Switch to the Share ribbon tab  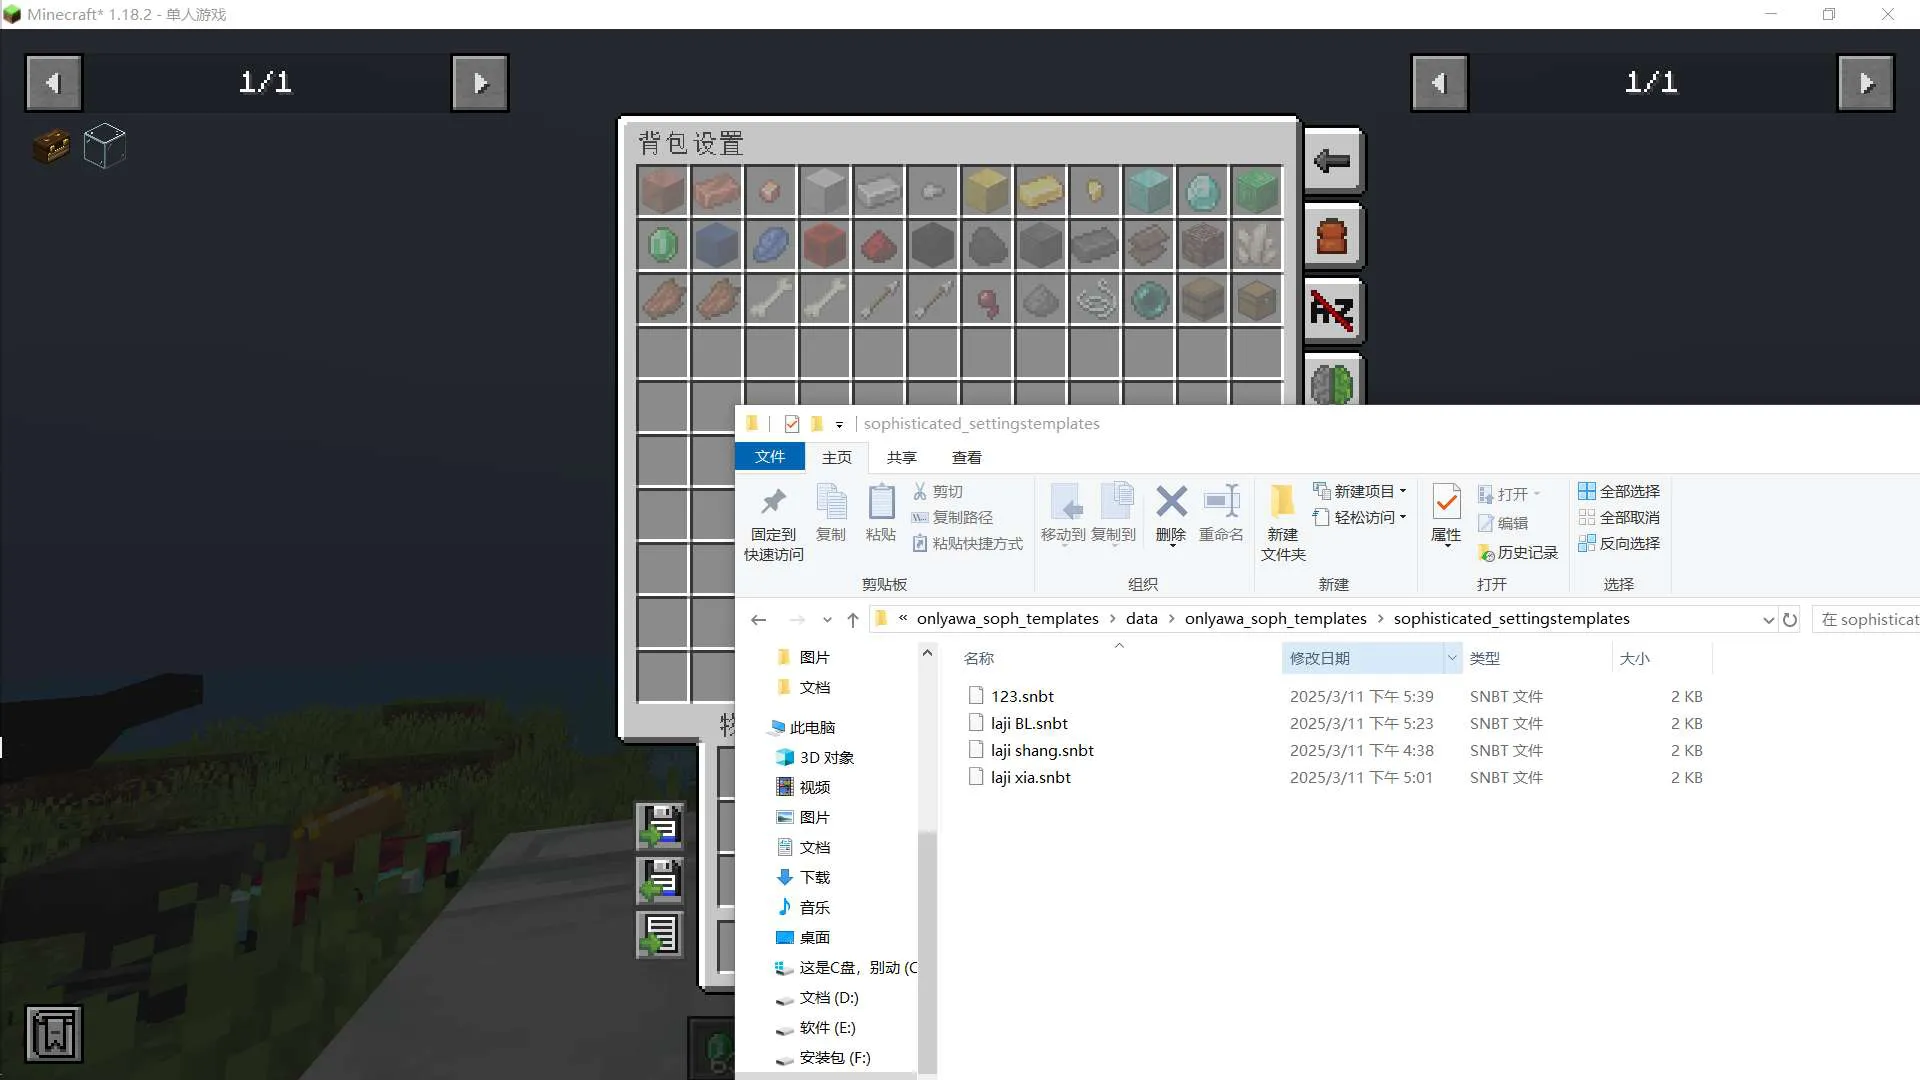pyautogui.click(x=901, y=457)
